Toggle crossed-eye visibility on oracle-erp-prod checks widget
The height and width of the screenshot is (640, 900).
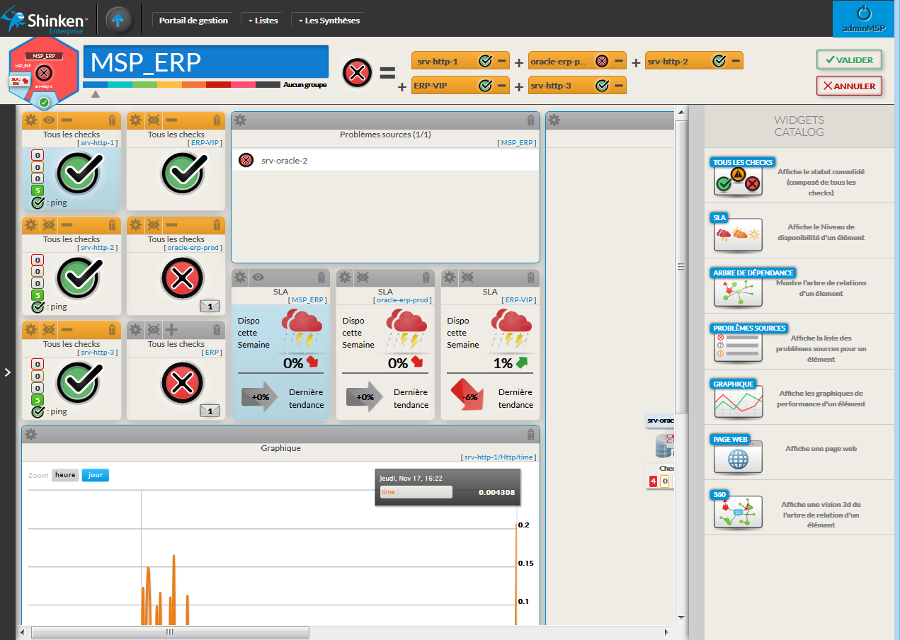click(x=153, y=225)
